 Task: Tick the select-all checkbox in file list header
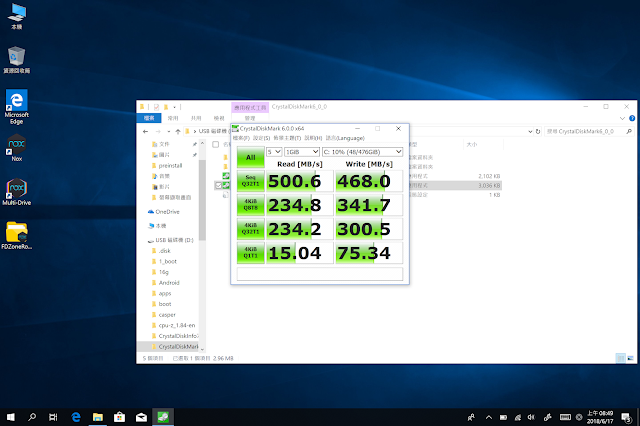(216, 144)
